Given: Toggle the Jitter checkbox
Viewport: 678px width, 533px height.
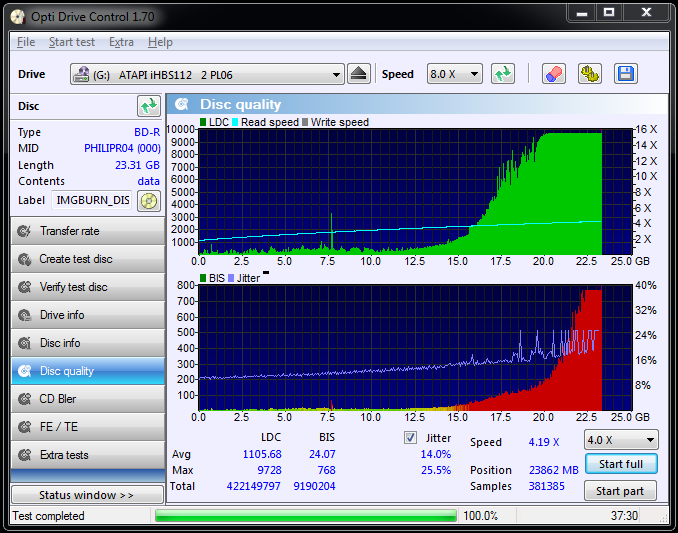Looking at the screenshot, I should (410, 438).
